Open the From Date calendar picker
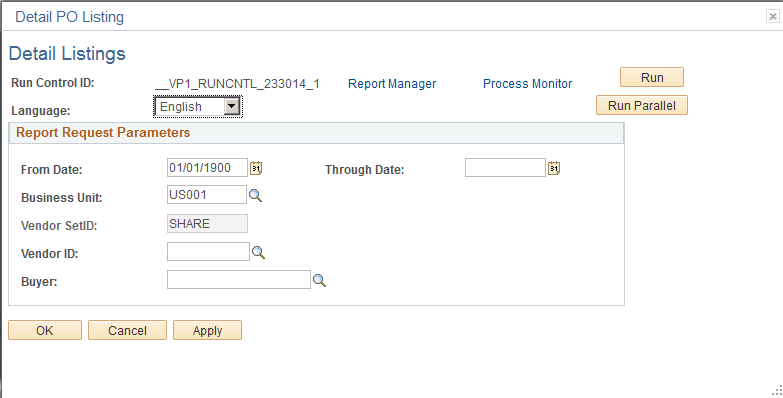This screenshot has width=783, height=398. (x=256, y=168)
